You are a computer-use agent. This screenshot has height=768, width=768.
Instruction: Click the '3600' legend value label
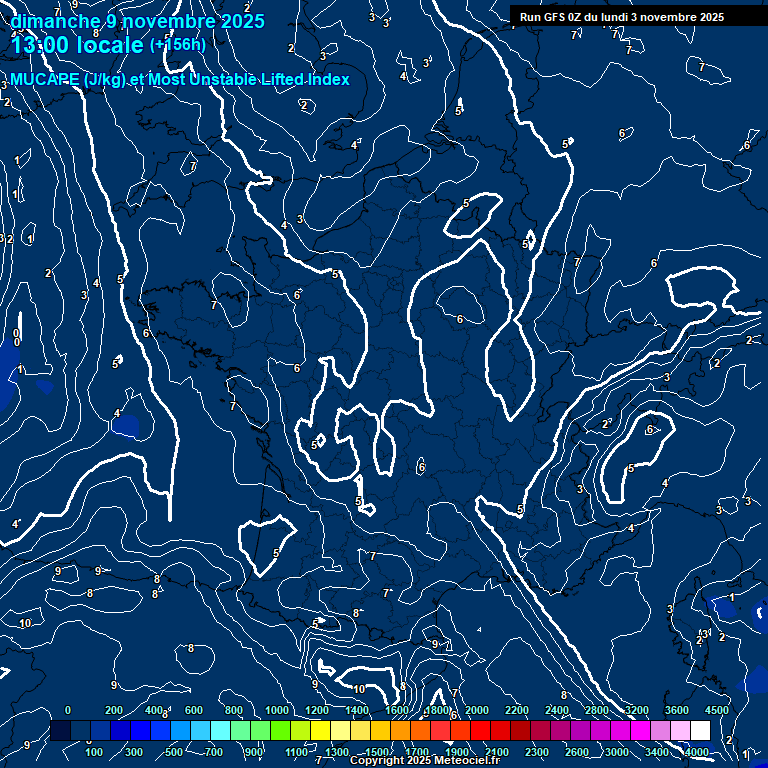point(677,710)
